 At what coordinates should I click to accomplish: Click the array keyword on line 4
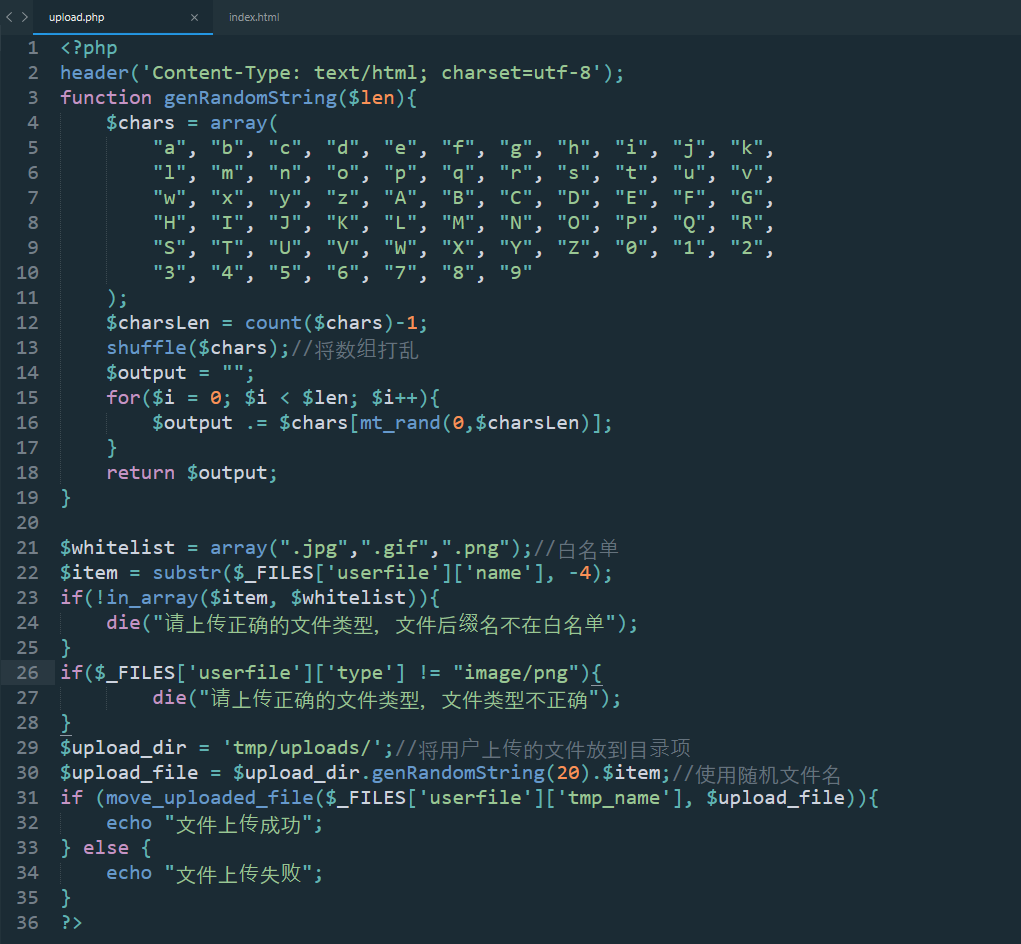[x=238, y=123]
